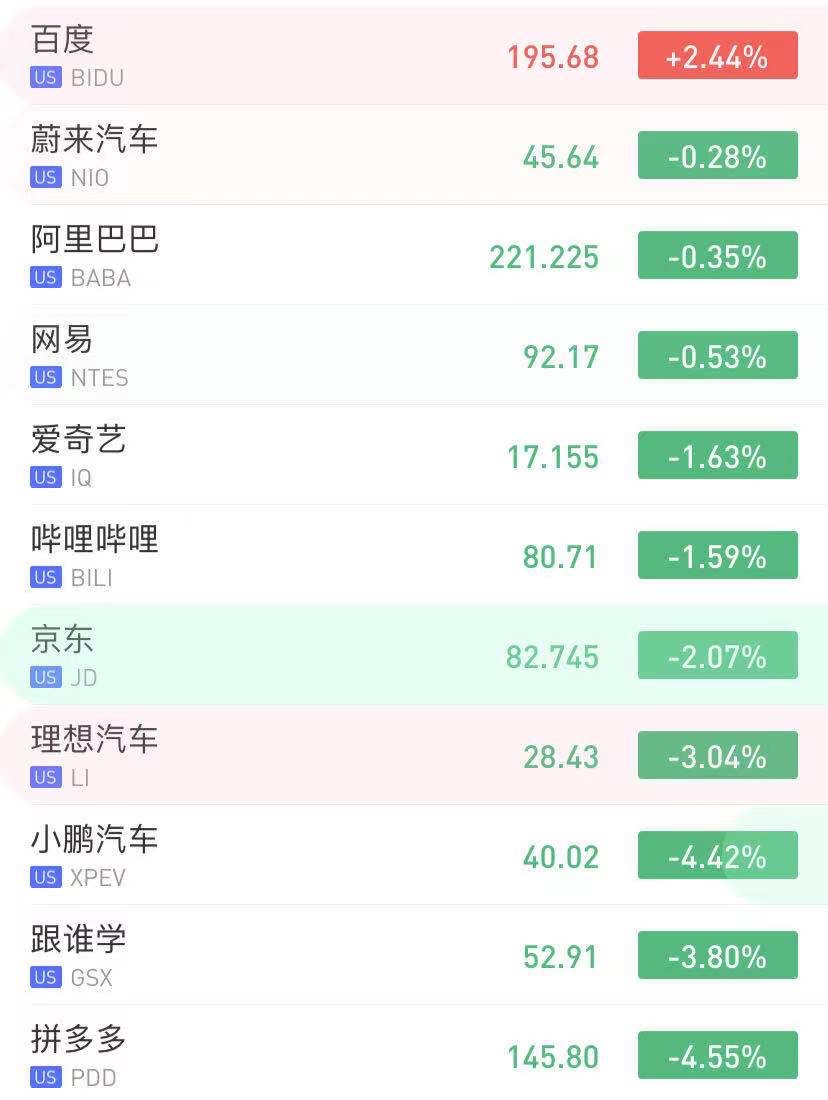Screen dimensions: 828x1100
Task: Open the 百度 stock details
Action: [62, 40]
